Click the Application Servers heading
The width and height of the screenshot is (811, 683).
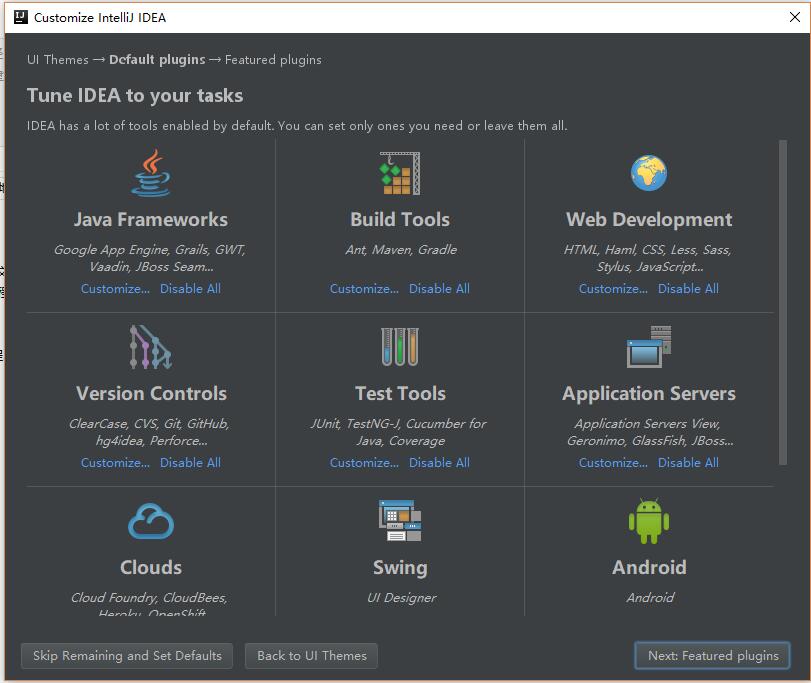pyautogui.click(x=649, y=394)
